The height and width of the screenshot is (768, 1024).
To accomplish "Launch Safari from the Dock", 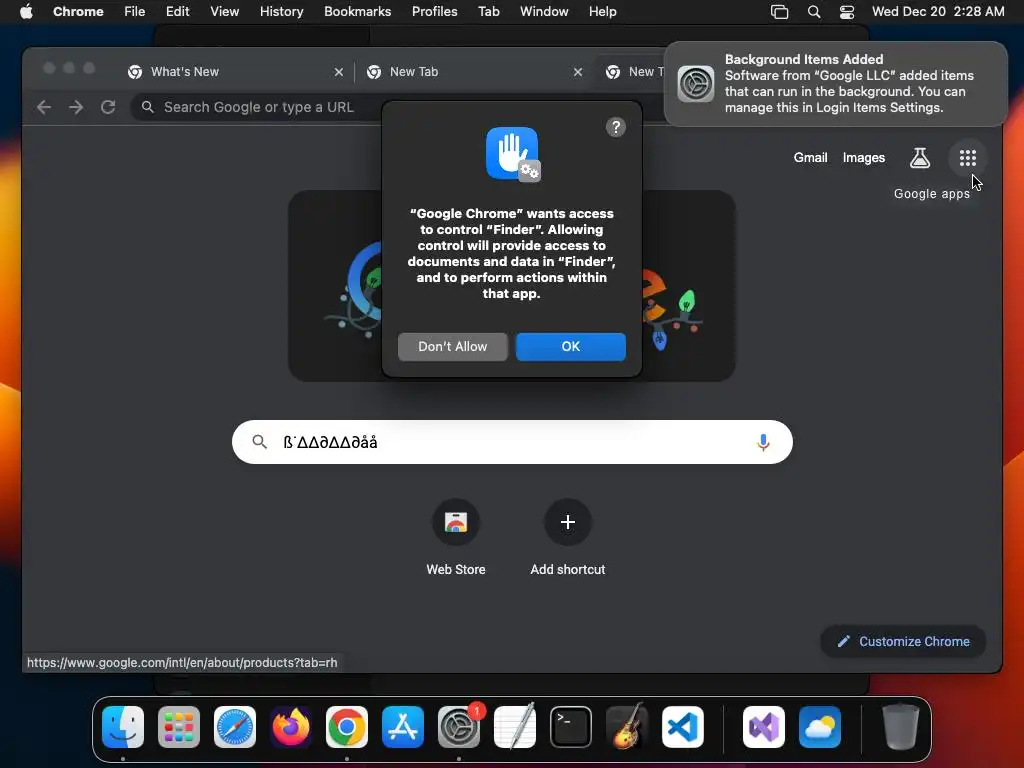I will [235, 727].
